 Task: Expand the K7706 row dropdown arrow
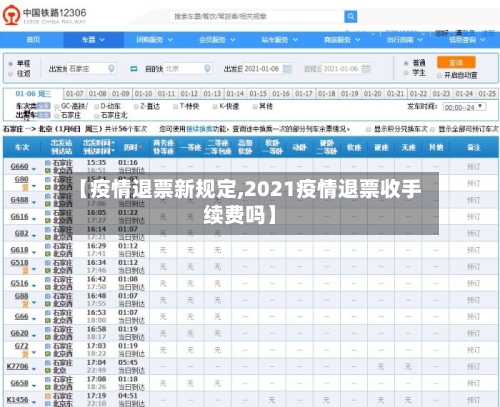pos(34,369)
